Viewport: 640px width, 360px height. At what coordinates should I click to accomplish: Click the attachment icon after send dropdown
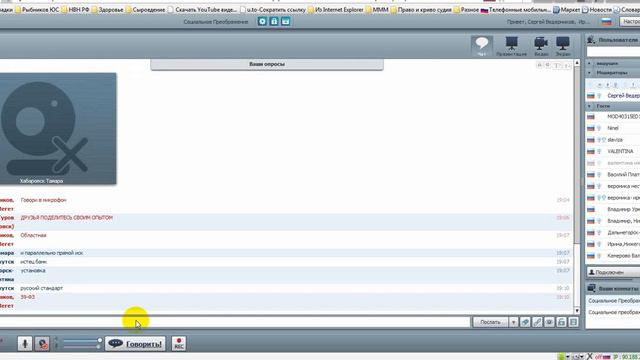coord(525,322)
